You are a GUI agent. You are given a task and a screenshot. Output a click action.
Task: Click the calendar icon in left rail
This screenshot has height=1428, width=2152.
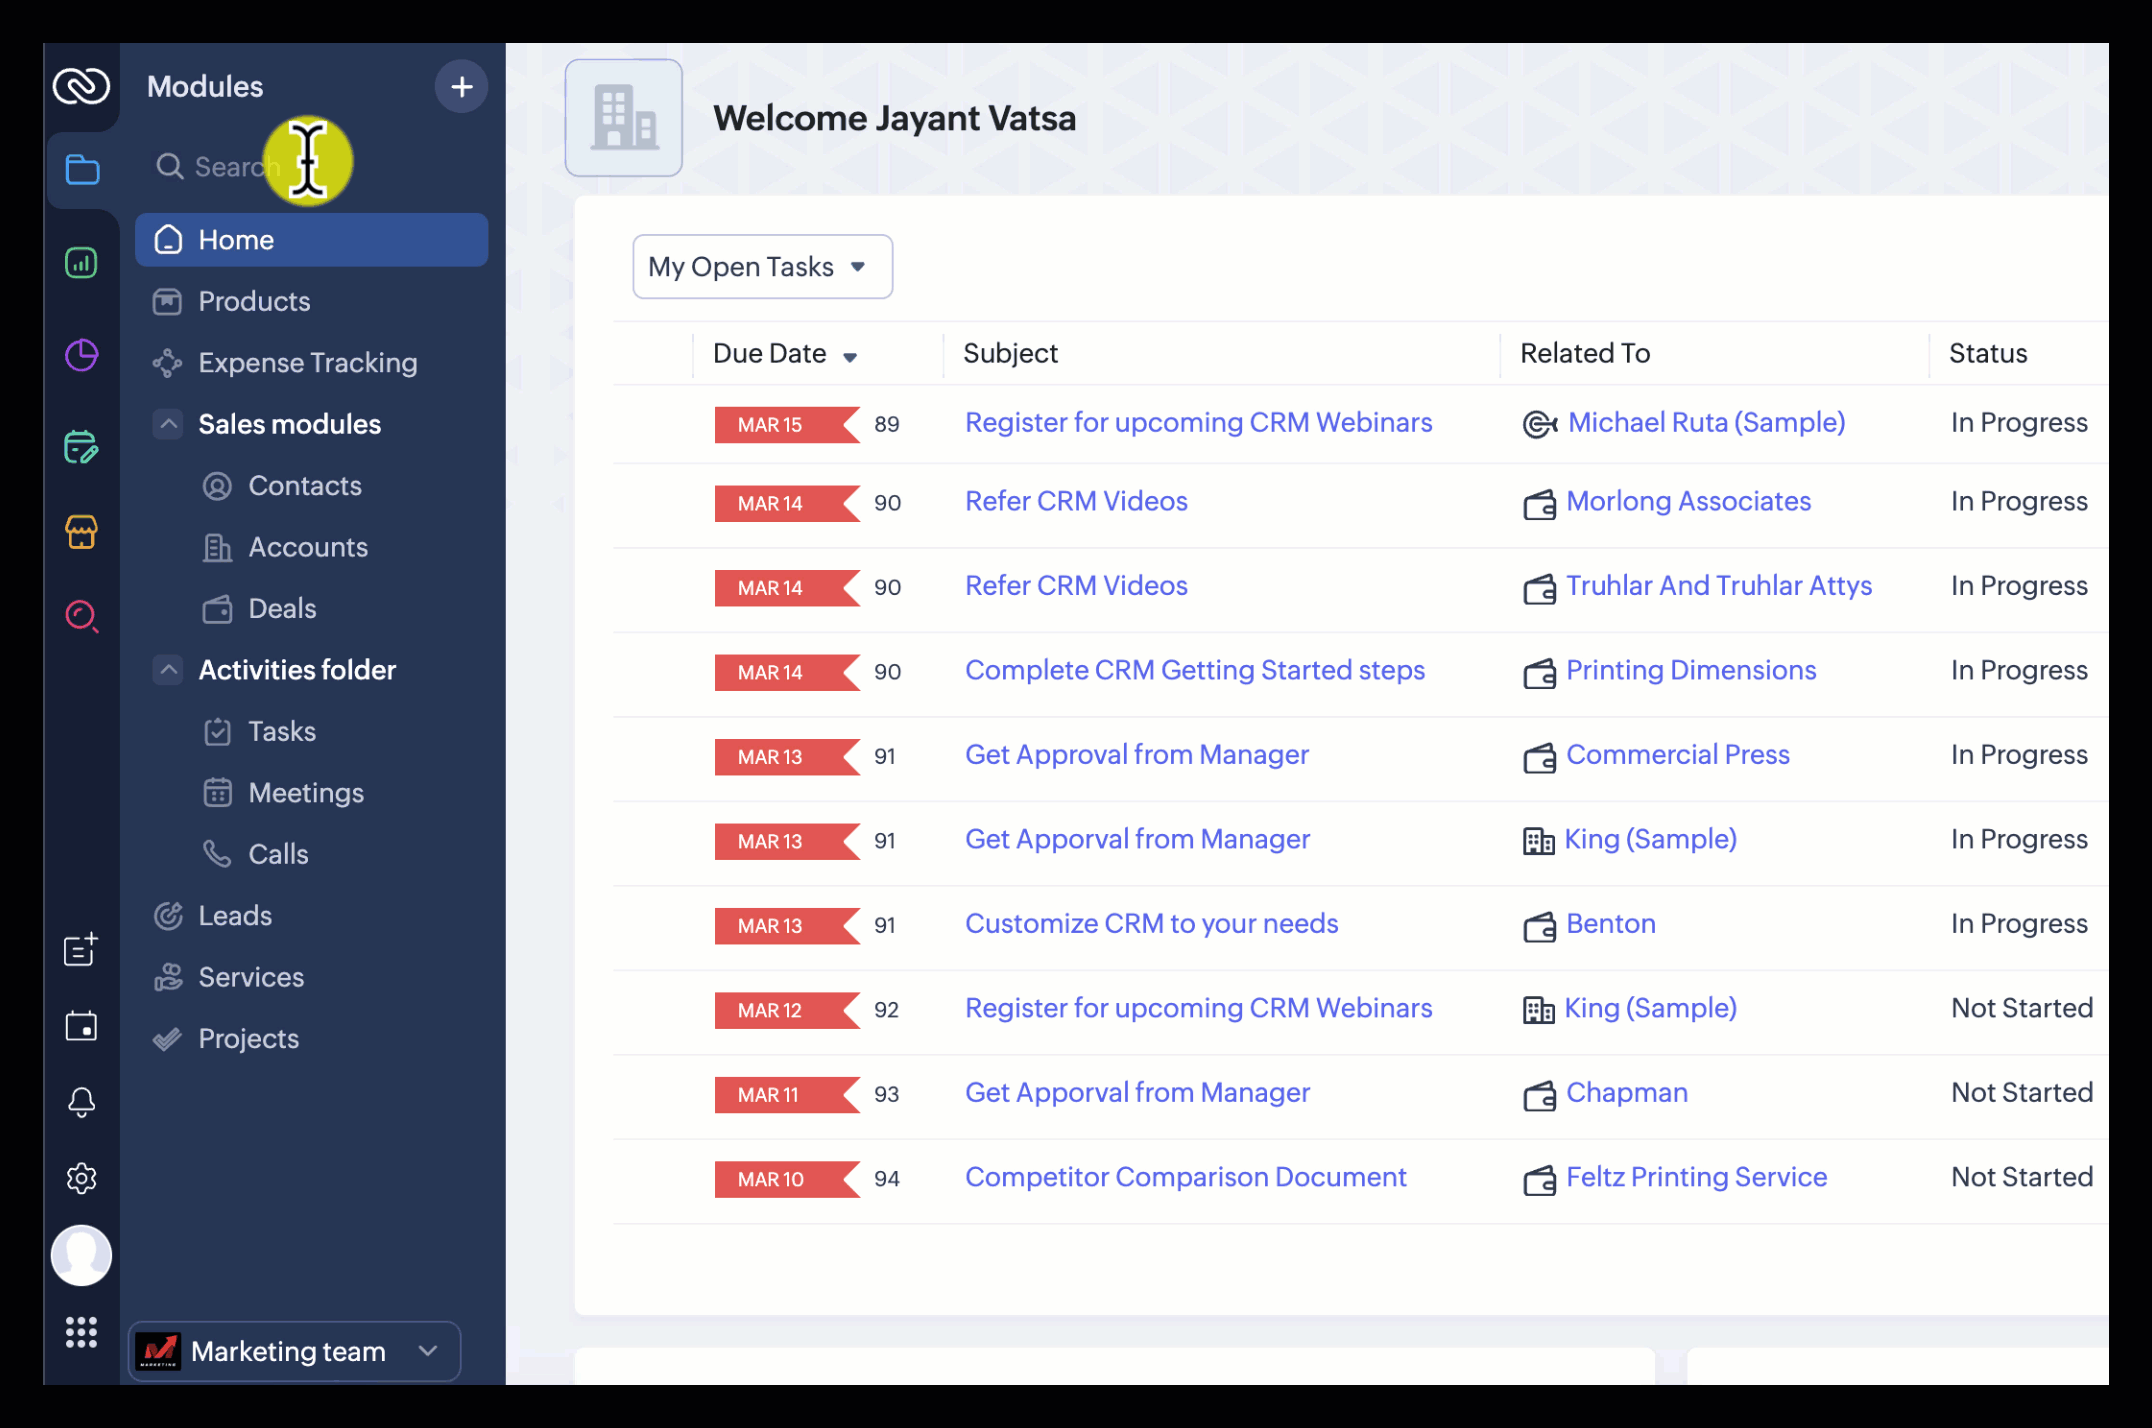click(81, 1026)
